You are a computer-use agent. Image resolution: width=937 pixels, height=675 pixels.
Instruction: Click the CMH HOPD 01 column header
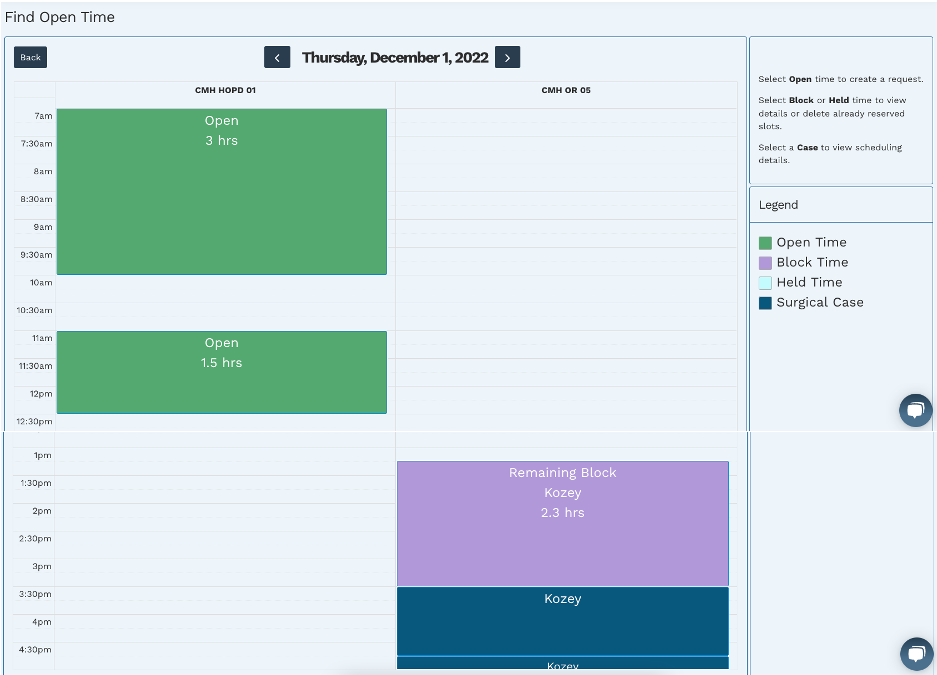click(x=225, y=90)
